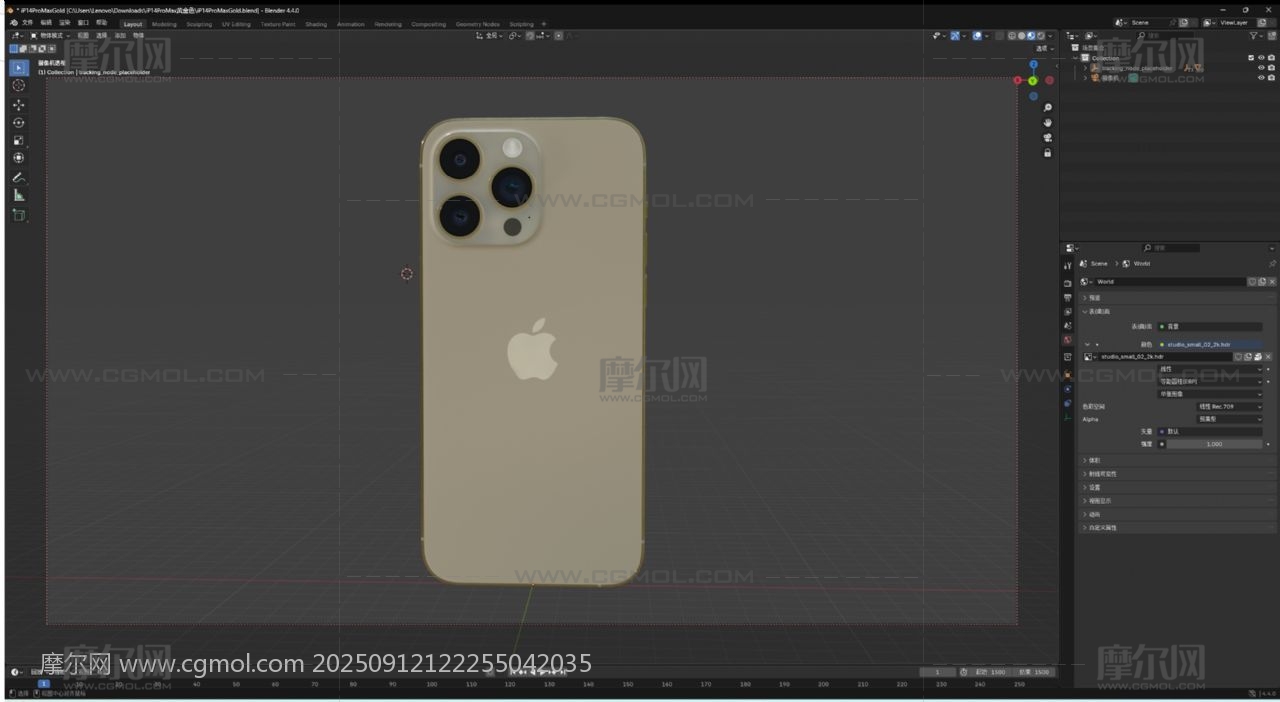
Task: Open the 线性 Rec.709 color space dropdown
Action: [x=1229, y=407]
